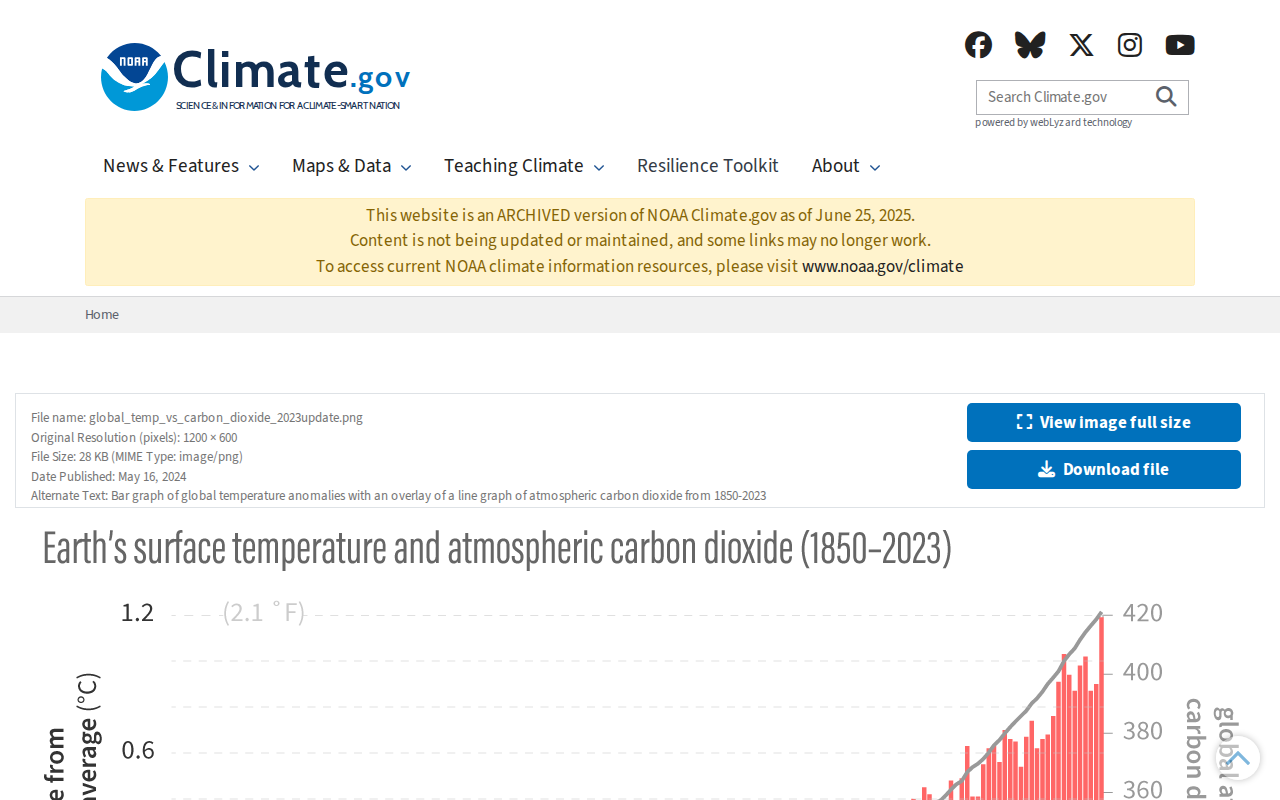The image size is (1280, 800).
Task: Expand the About menu chevron
Action: (x=875, y=167)
